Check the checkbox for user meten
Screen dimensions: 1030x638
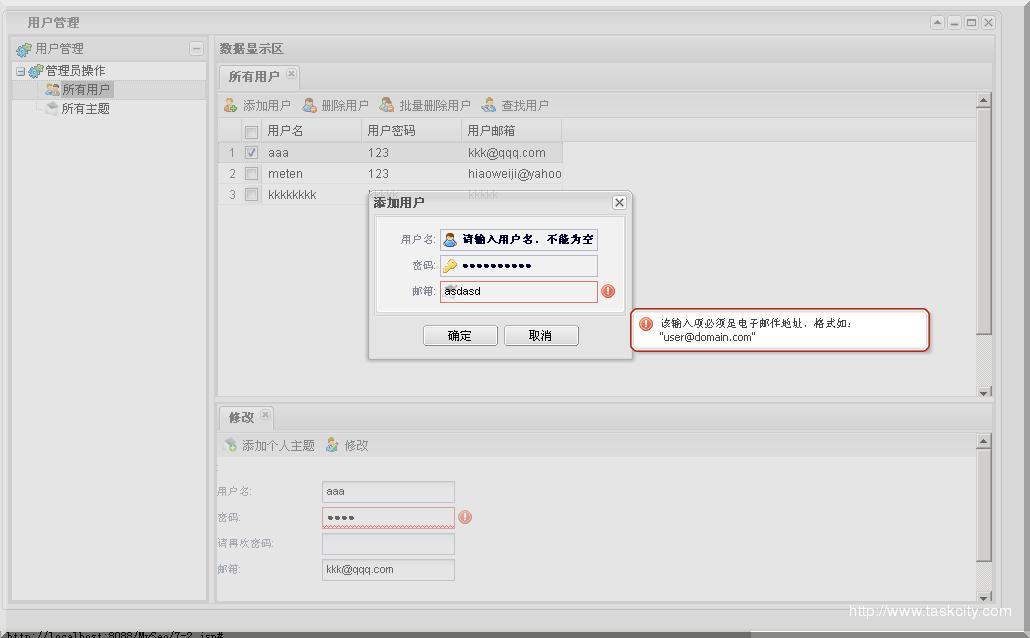[x=251, y=174]
